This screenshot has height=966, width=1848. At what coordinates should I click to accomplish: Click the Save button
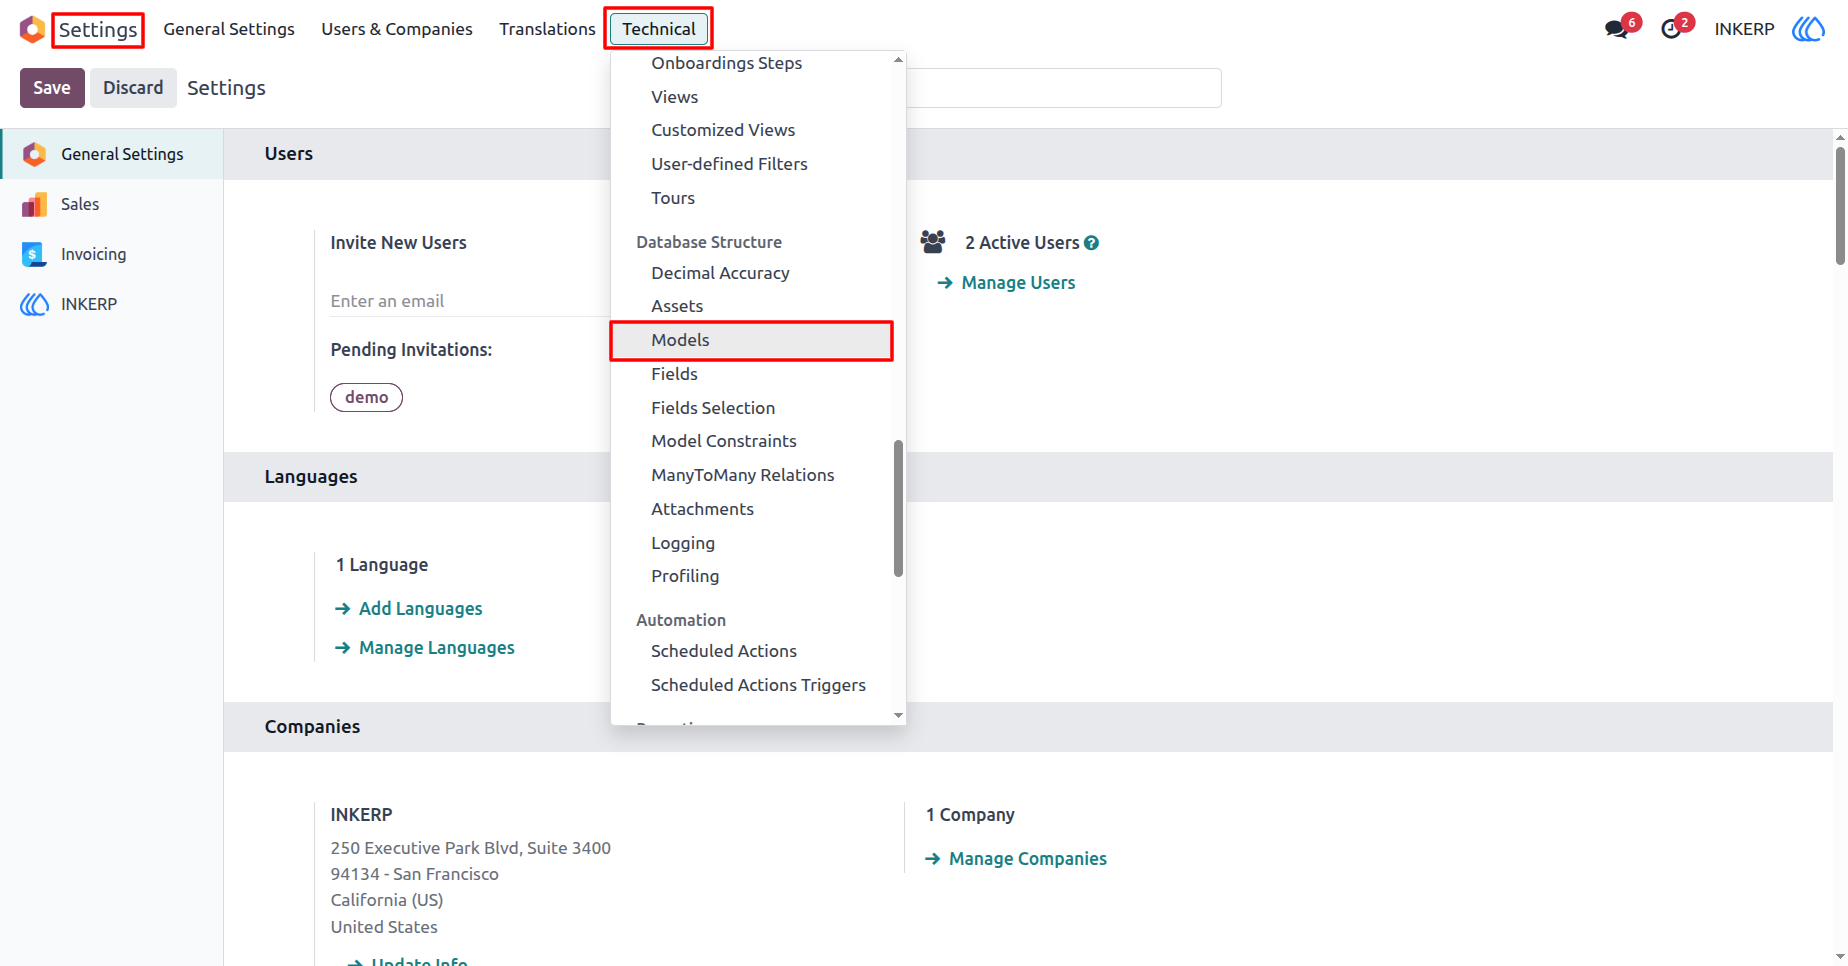[x=52, y=88]
